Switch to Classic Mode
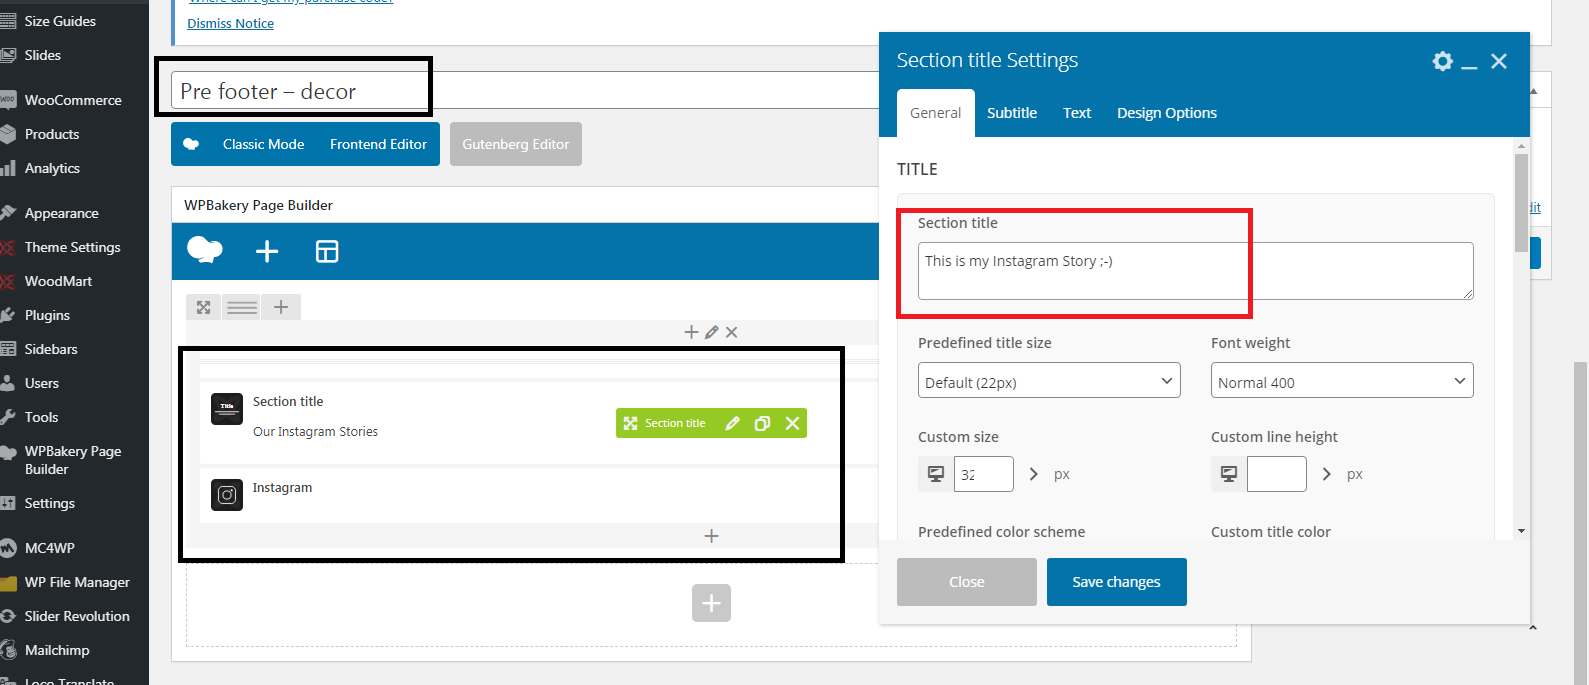This screenshot has height=685, width=1589. (x=263, y=144)
